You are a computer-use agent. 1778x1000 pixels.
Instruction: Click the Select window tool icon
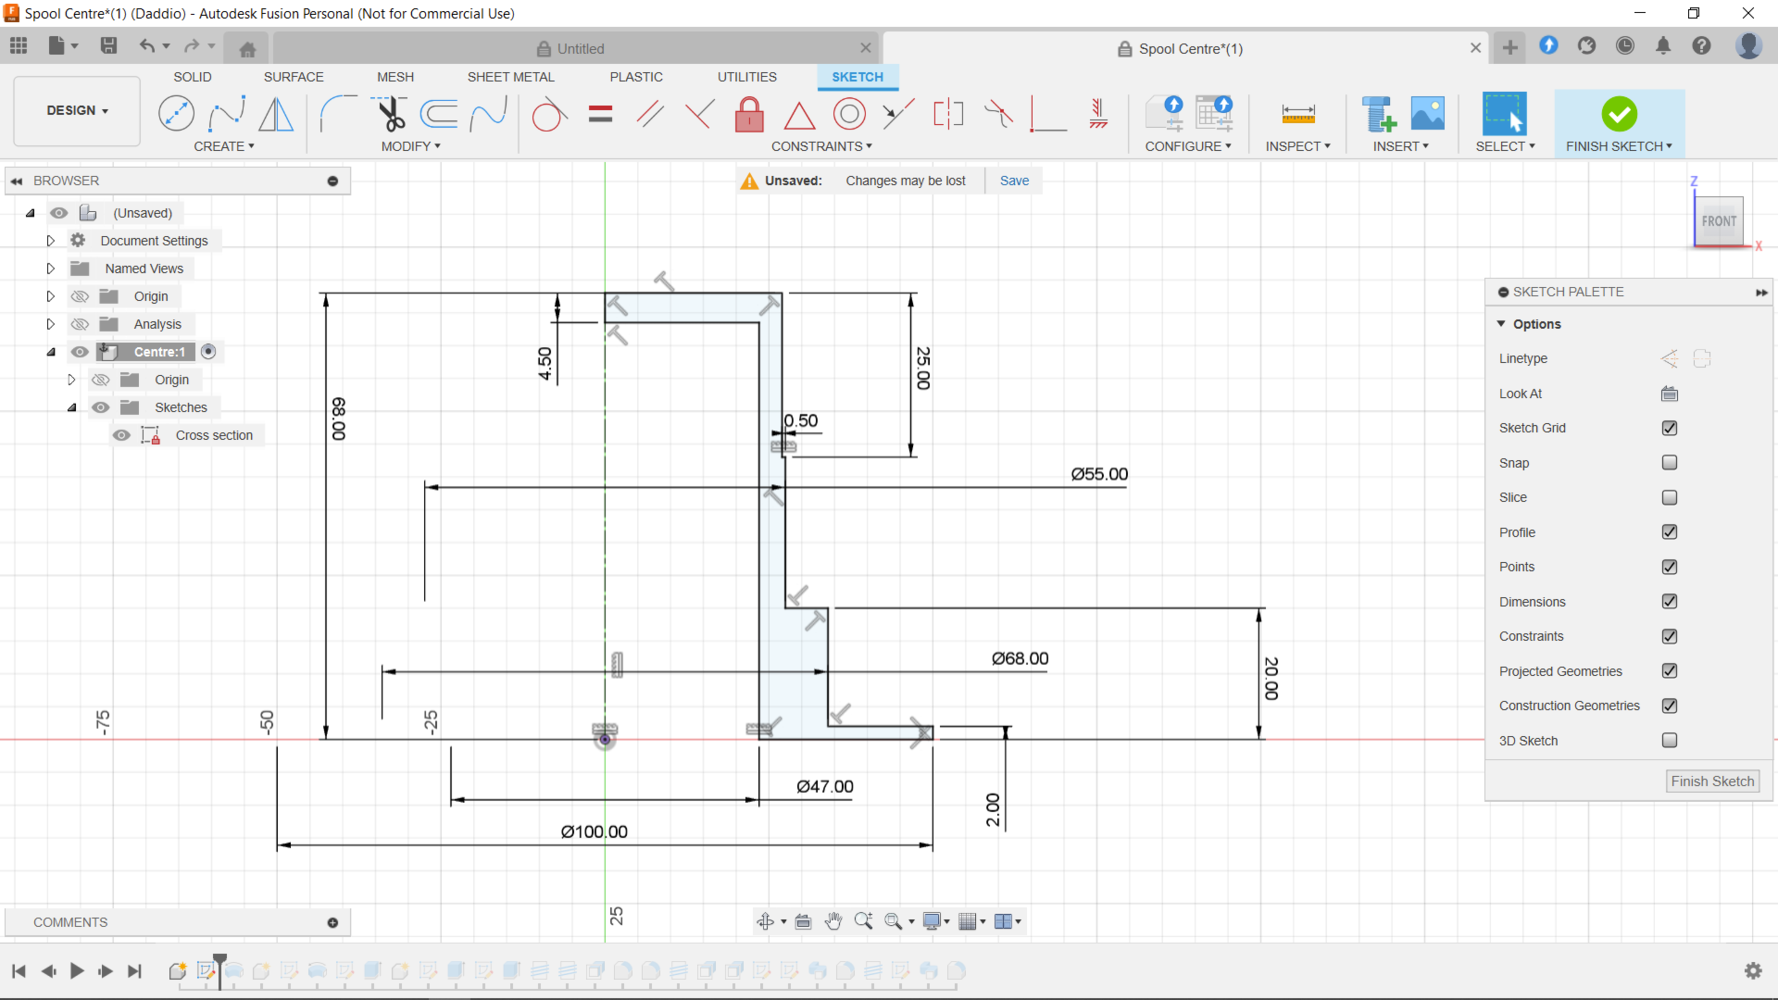[x=1504, y=114]
